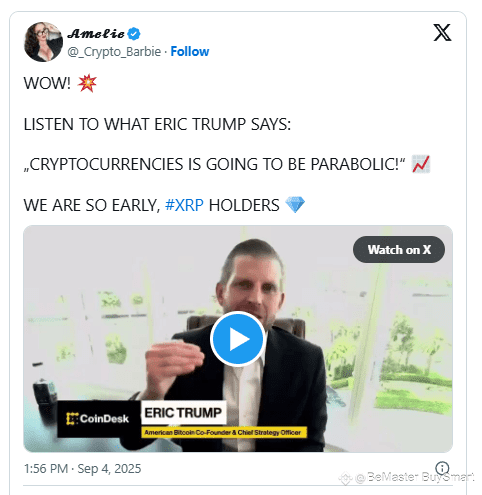Play the Eric Trump video
Image resolution: width=482 pixels, height=495 pixels.
click(x=238, y=339)
